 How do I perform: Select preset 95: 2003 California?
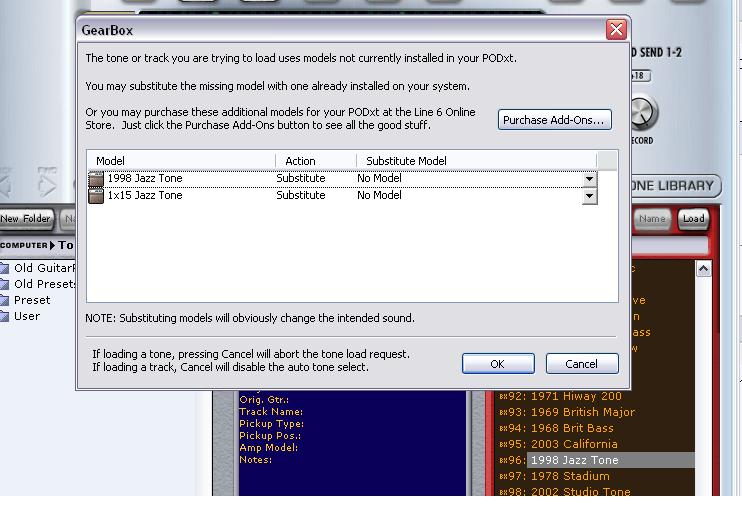pyautogui.click(x=595, y=444)
